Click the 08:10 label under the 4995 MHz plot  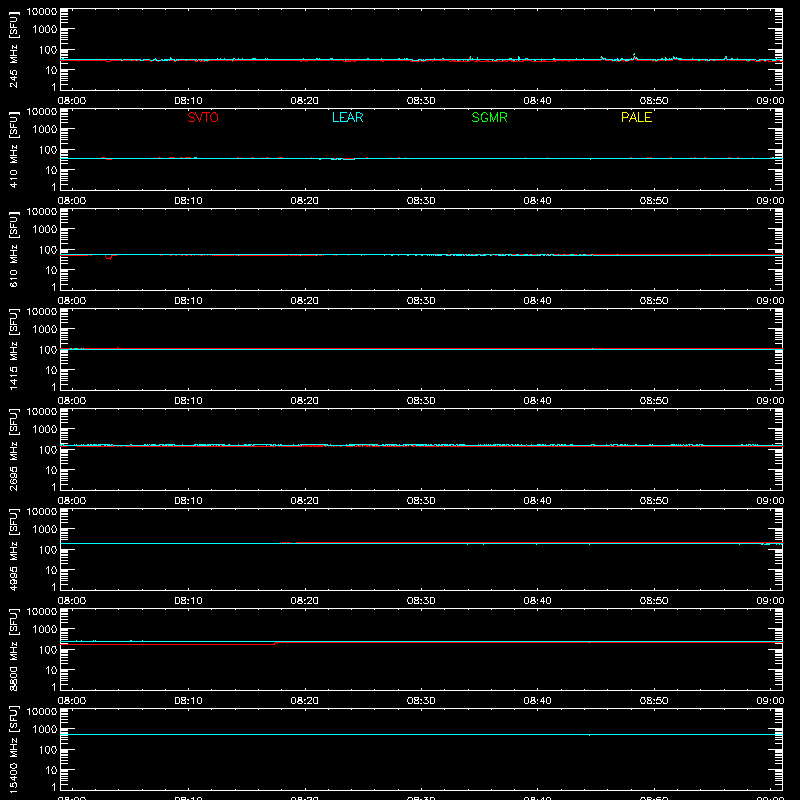coord(188,601)
